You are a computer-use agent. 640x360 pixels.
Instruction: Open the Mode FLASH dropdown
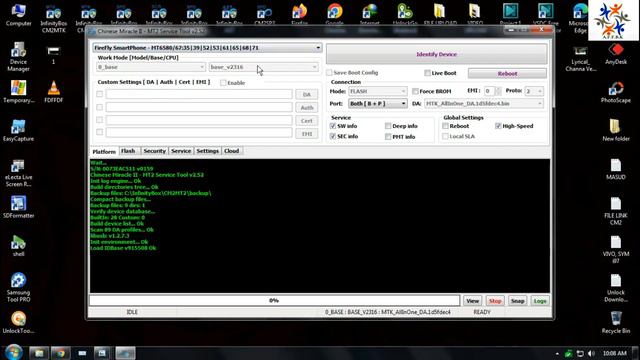pyautogui.click(x=378, y=91)
